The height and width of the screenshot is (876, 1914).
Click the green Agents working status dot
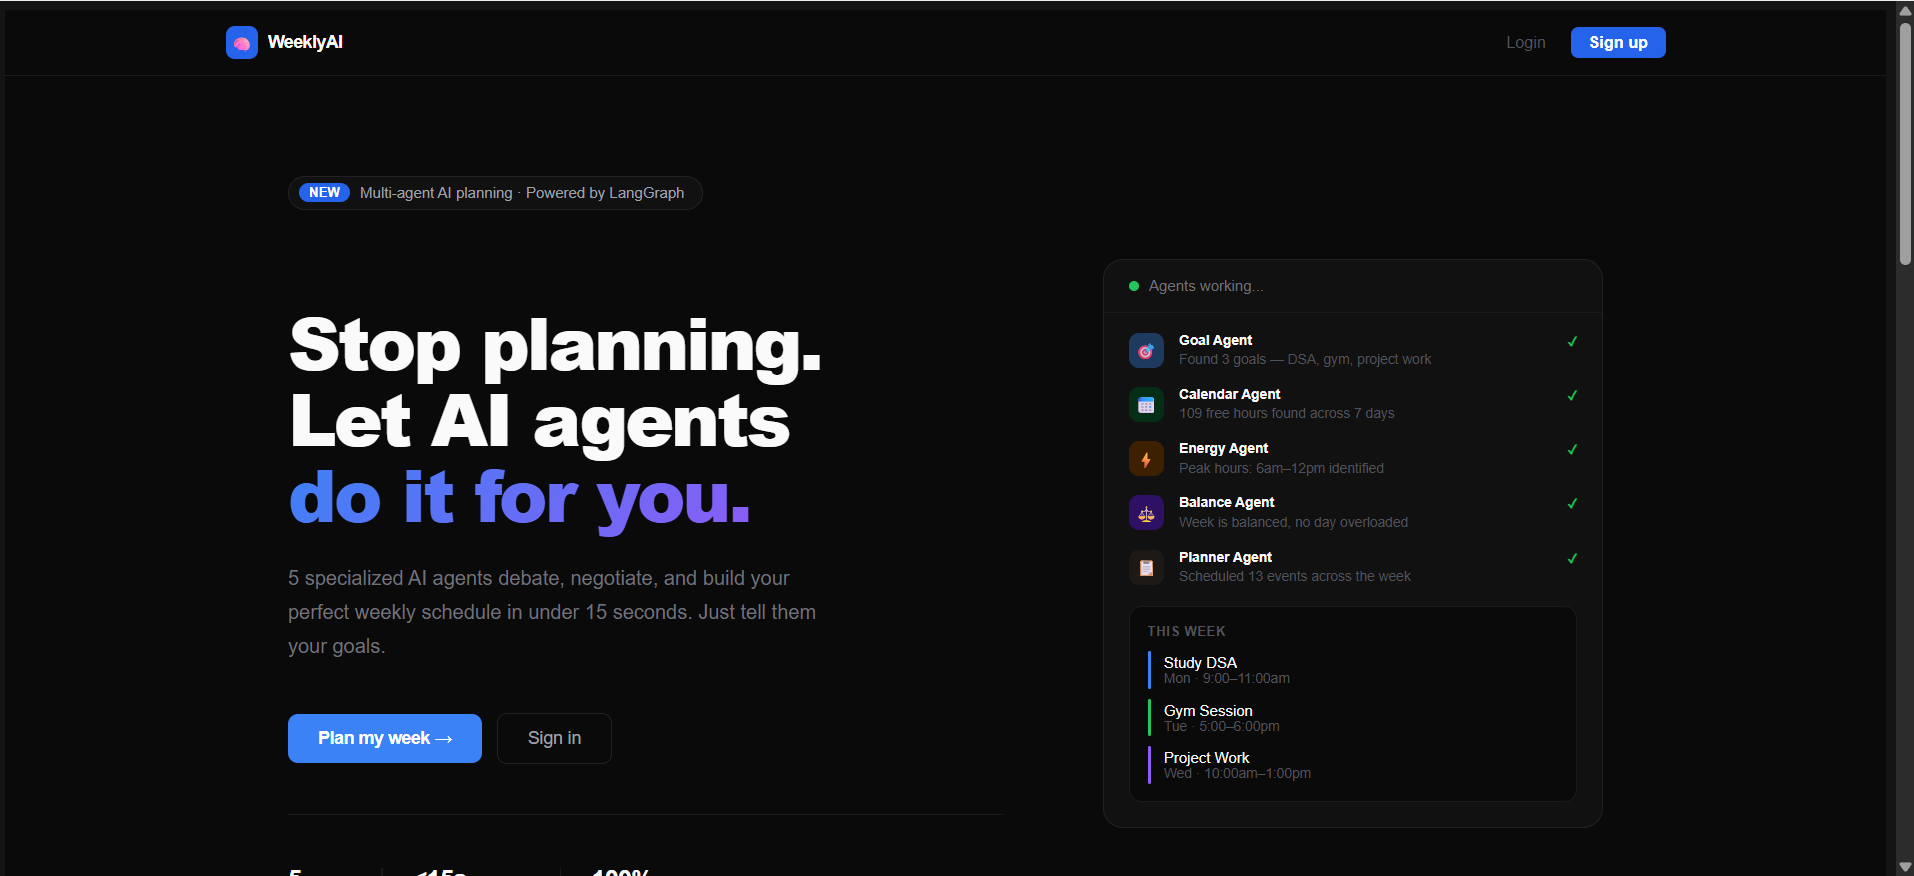[x=1134, y=286]
